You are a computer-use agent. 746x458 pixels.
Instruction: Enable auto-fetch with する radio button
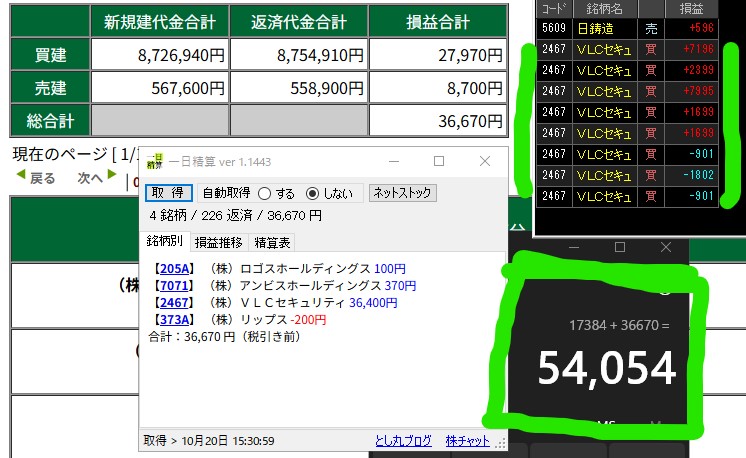pyautogui.click(x=265, y=193)
